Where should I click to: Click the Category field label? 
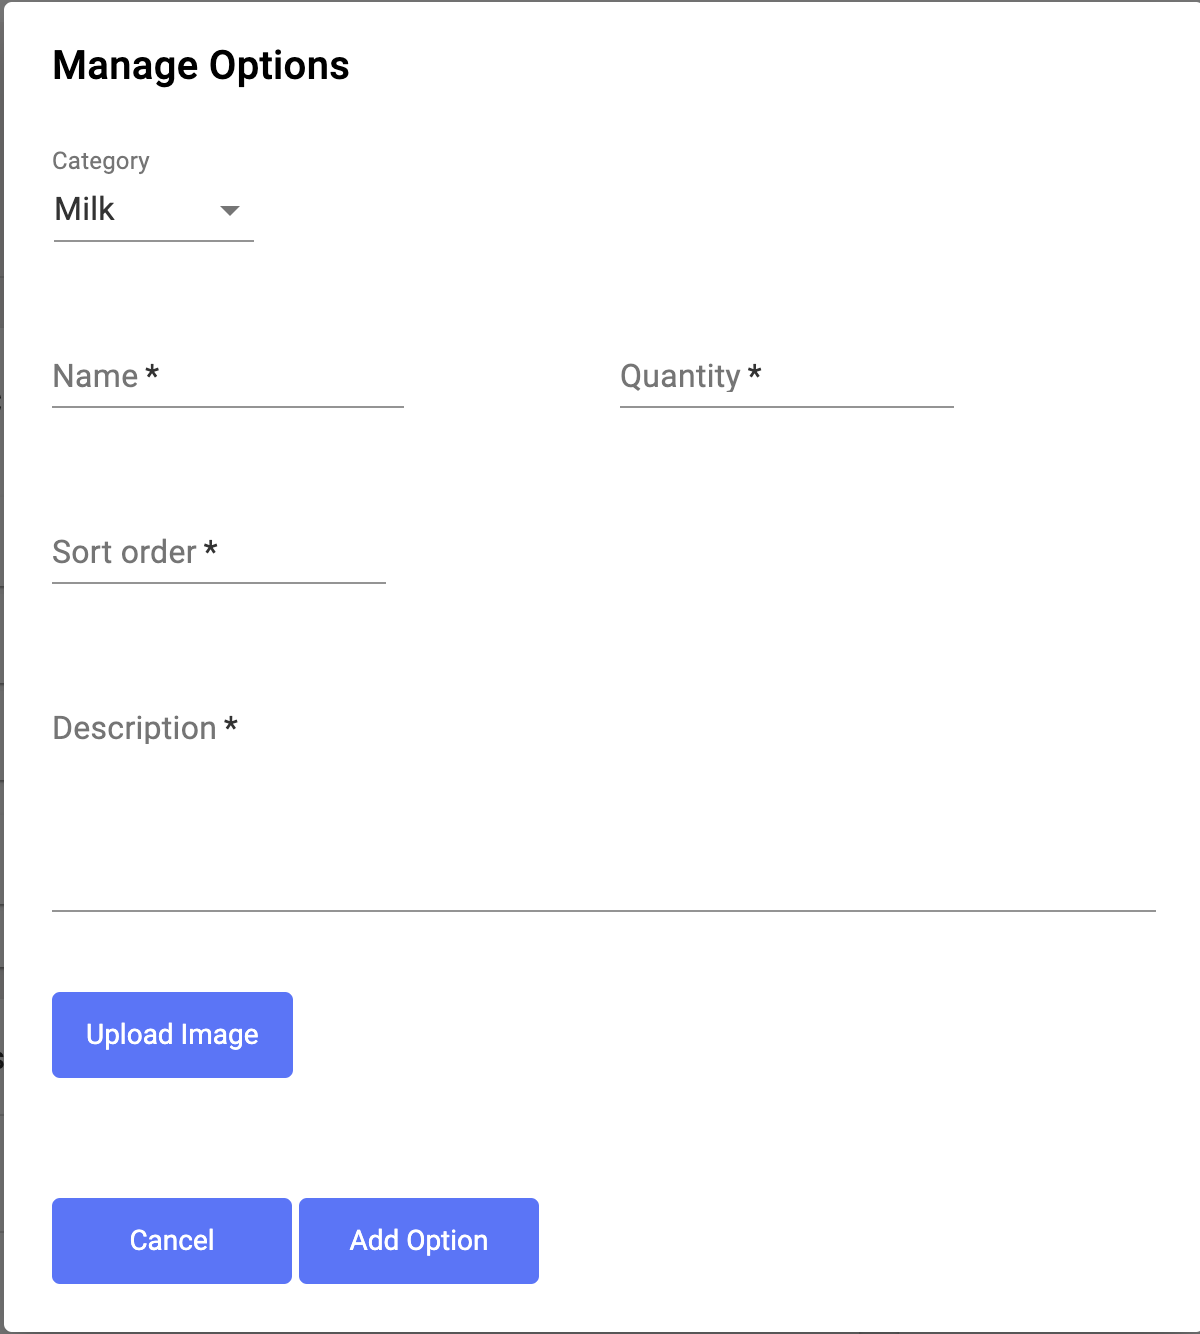pyautogui.click(x=101, y=161)
